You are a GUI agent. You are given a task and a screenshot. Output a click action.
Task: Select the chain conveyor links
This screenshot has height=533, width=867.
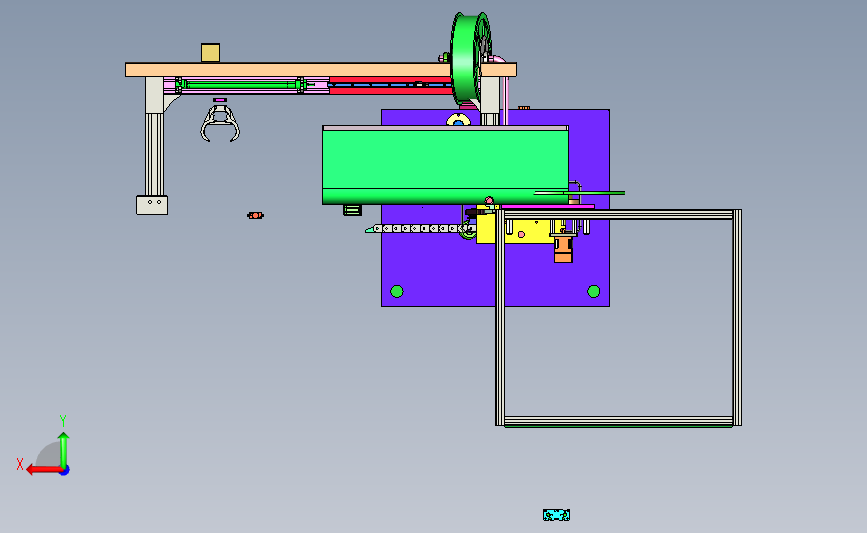420,228
